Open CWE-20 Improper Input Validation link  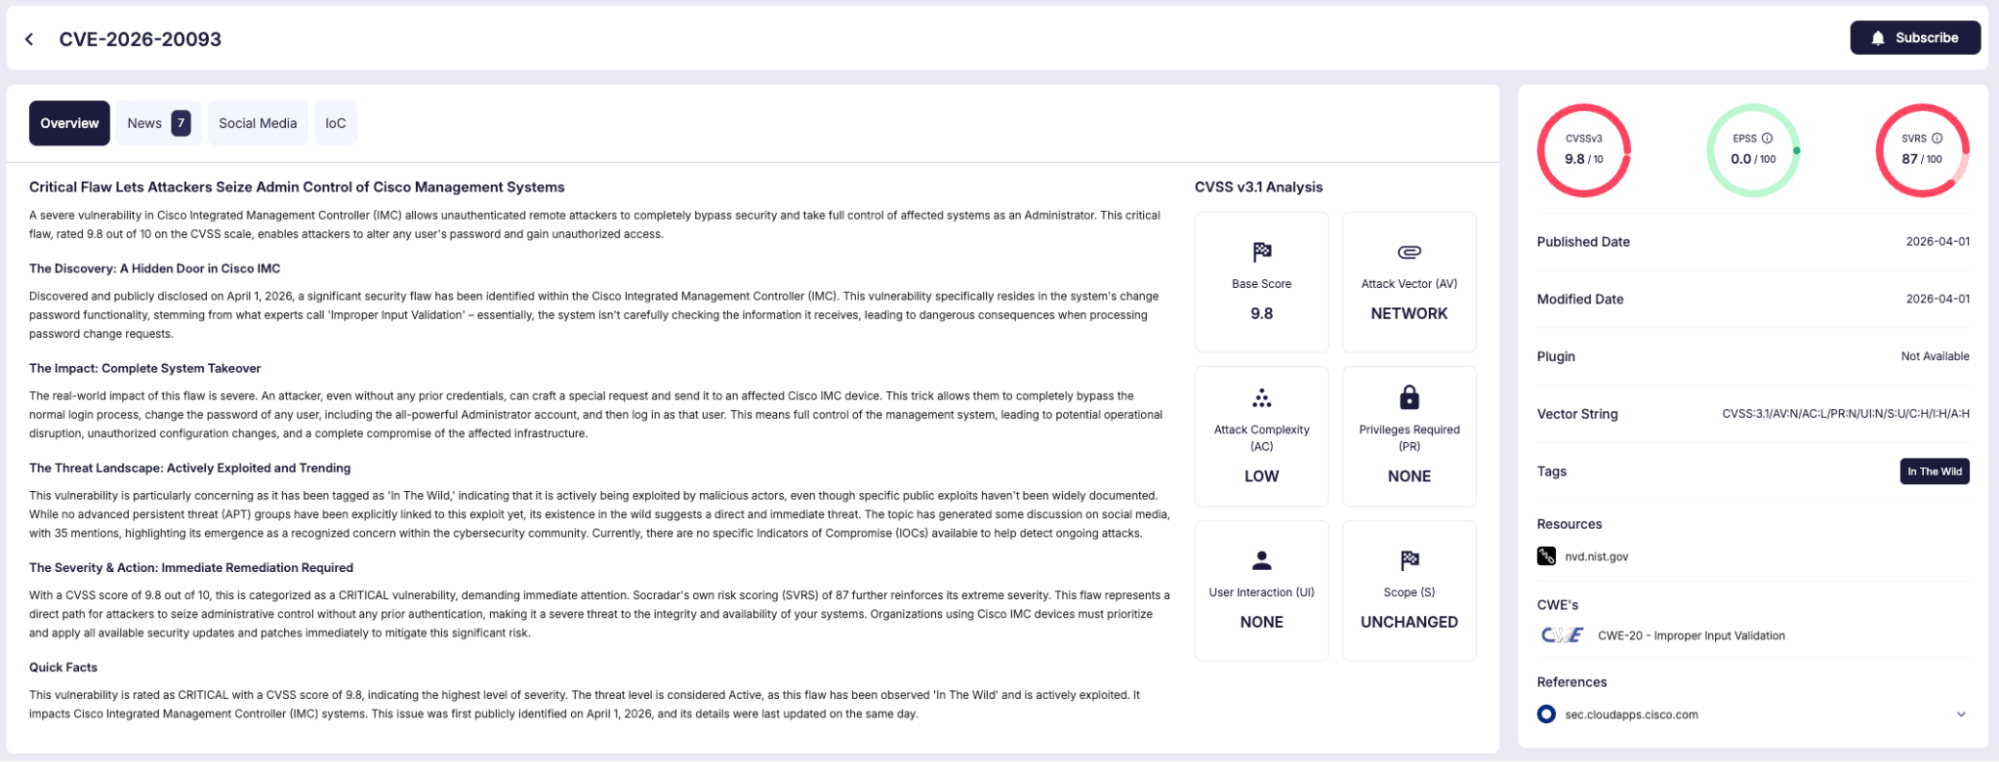(1691, 636)
